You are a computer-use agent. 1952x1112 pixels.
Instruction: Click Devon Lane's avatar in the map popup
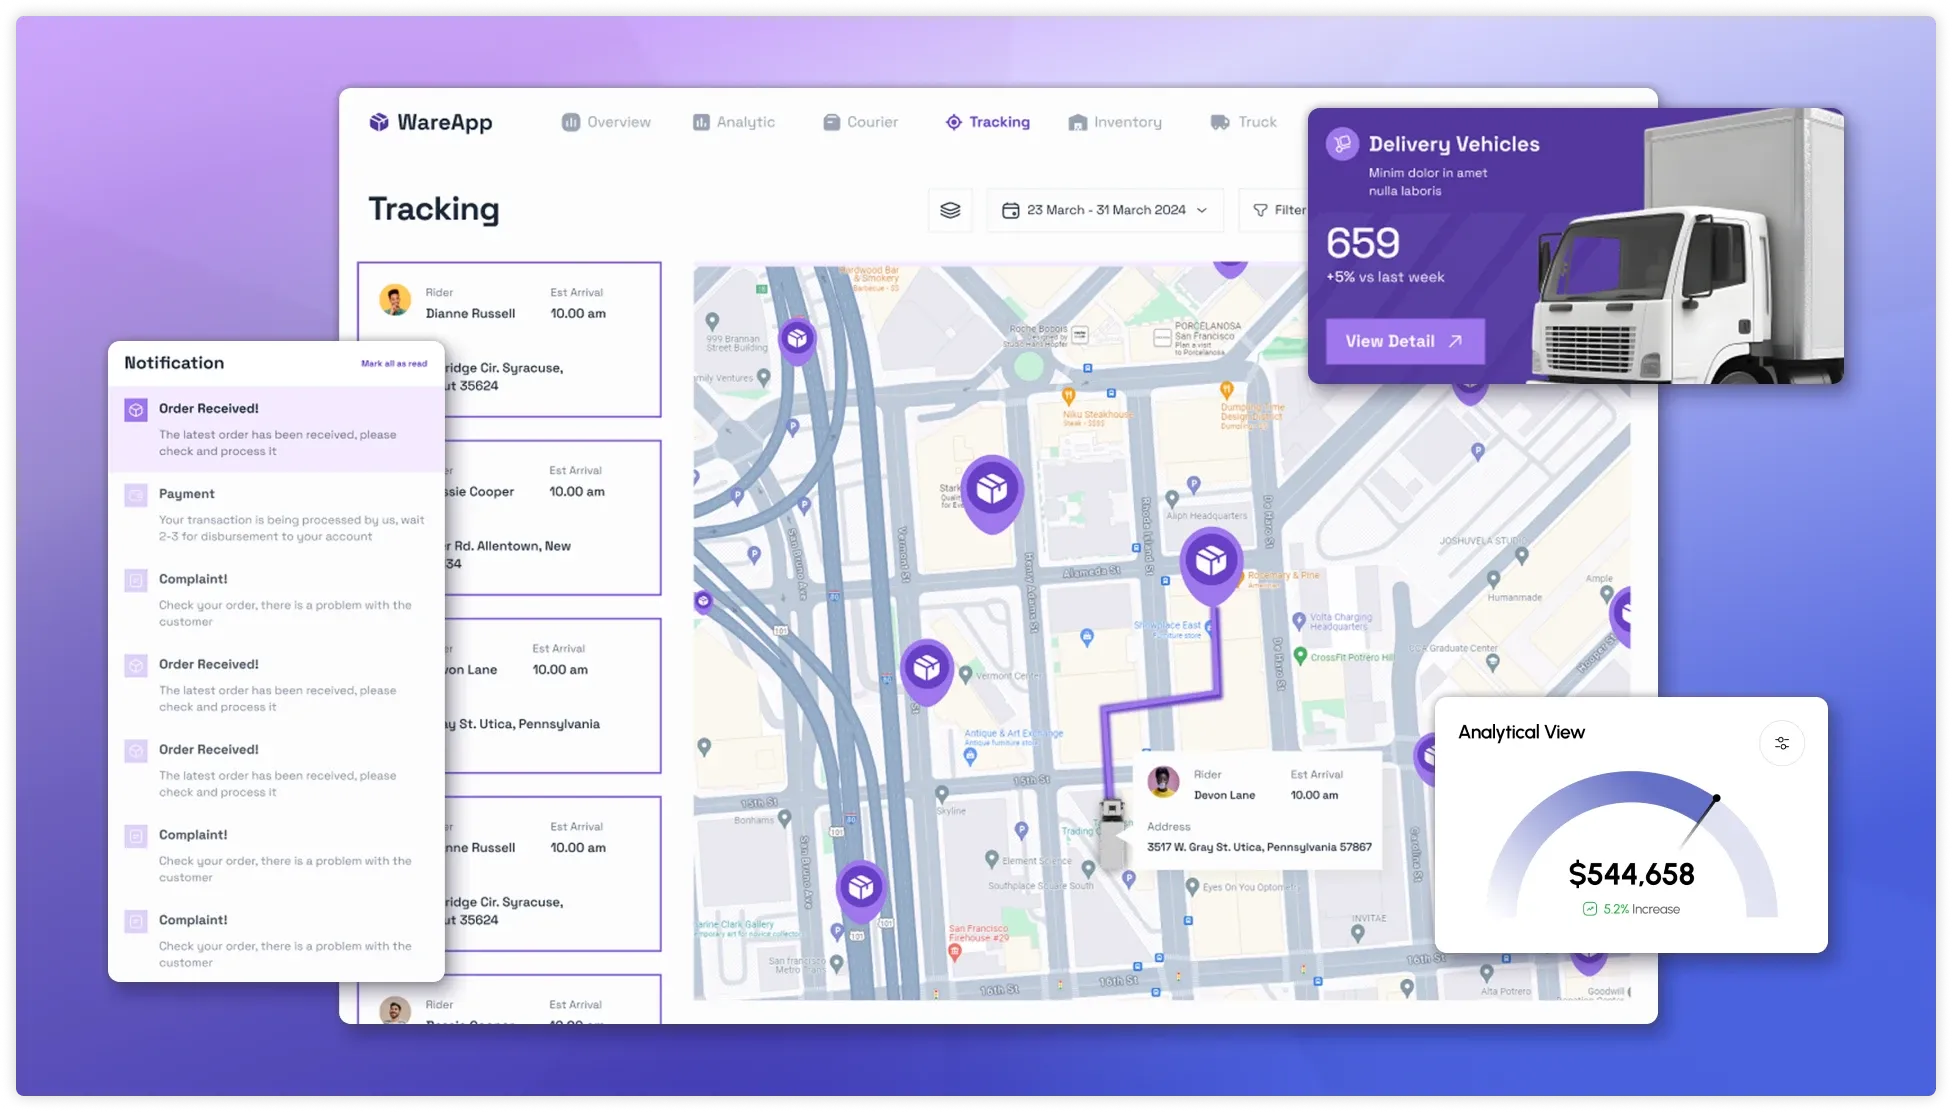[x=1163, y=782]
